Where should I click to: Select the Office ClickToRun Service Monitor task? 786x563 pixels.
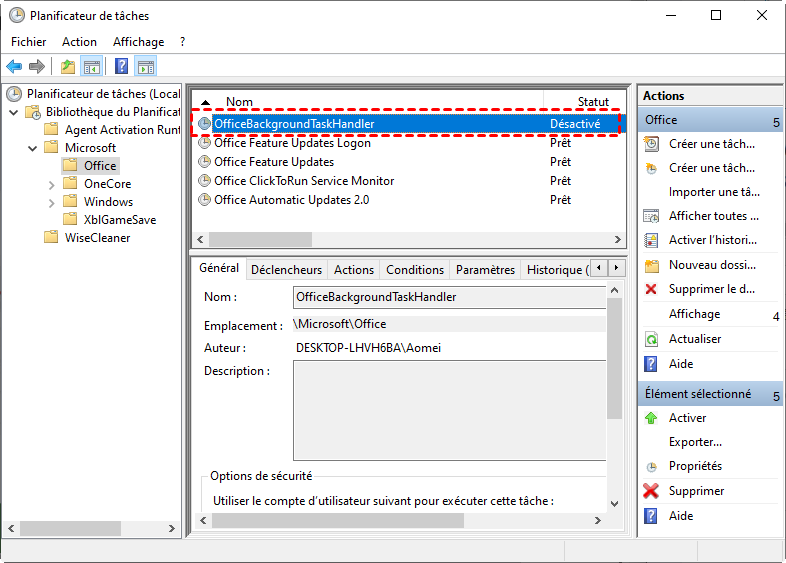pos(304,181)
